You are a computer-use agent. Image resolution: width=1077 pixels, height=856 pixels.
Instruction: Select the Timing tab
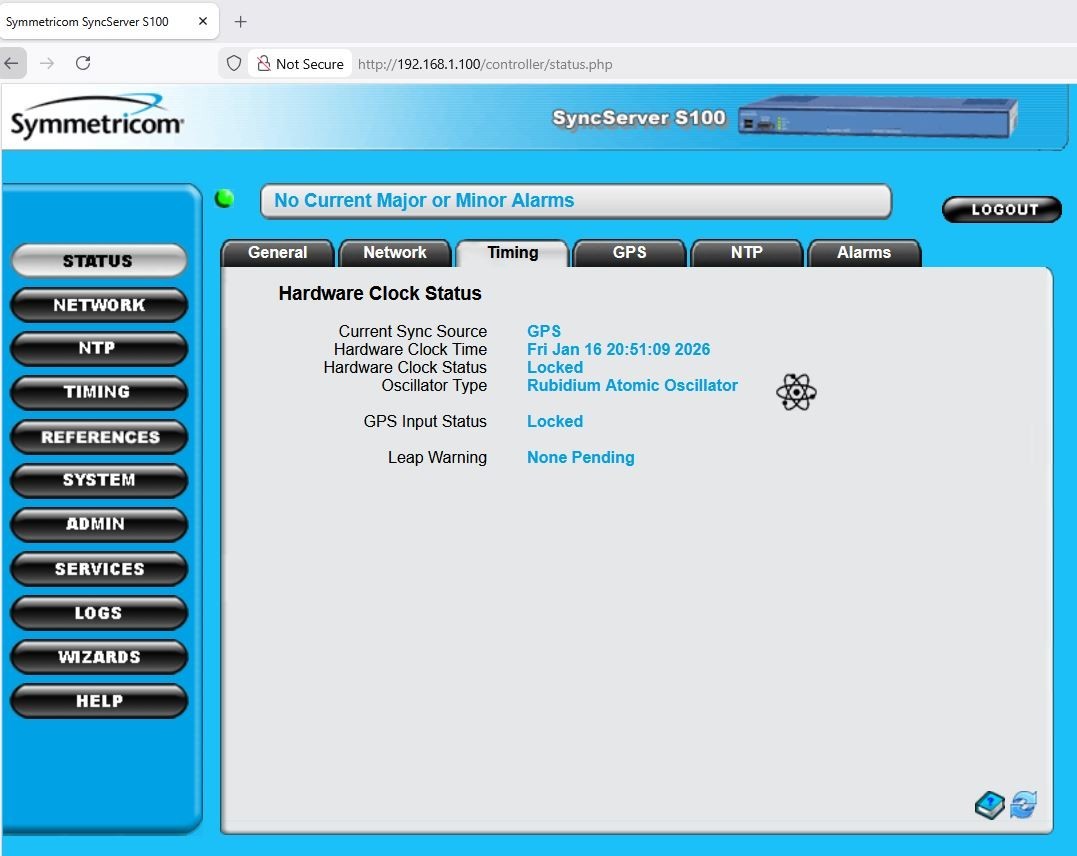[x=512, y=253]
